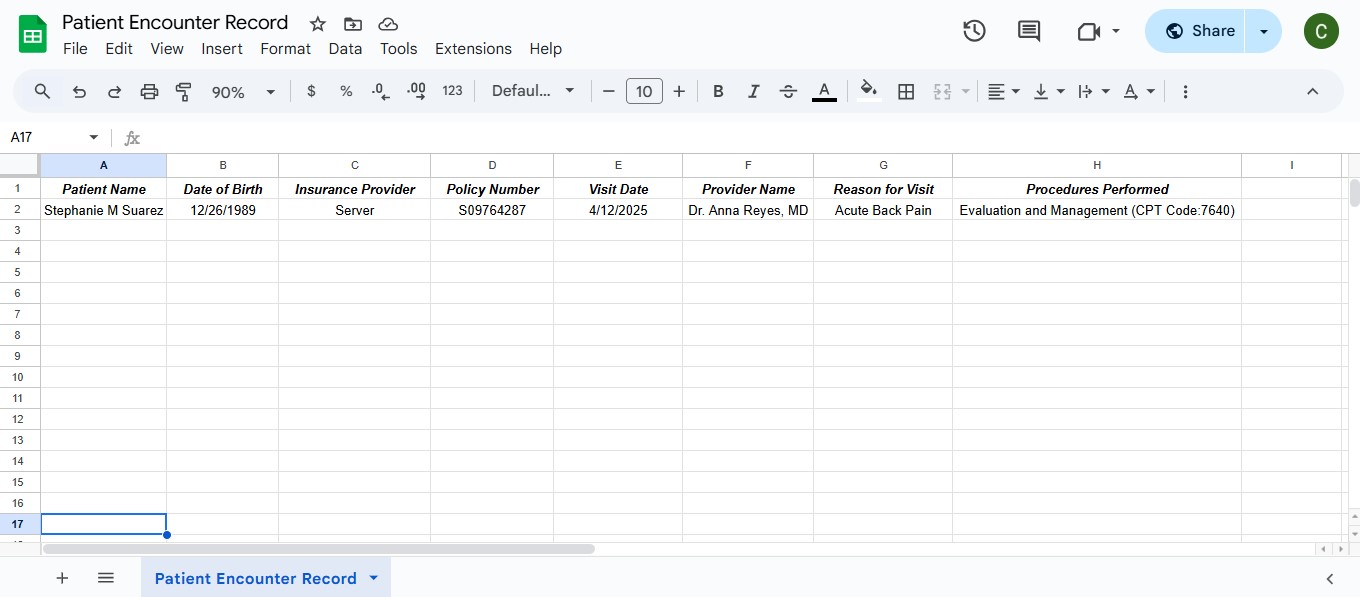Select the Patient Encounter Record sheet tab
Image resolution: width=1360 pixels, height=597 pixels.
[256, 578]
